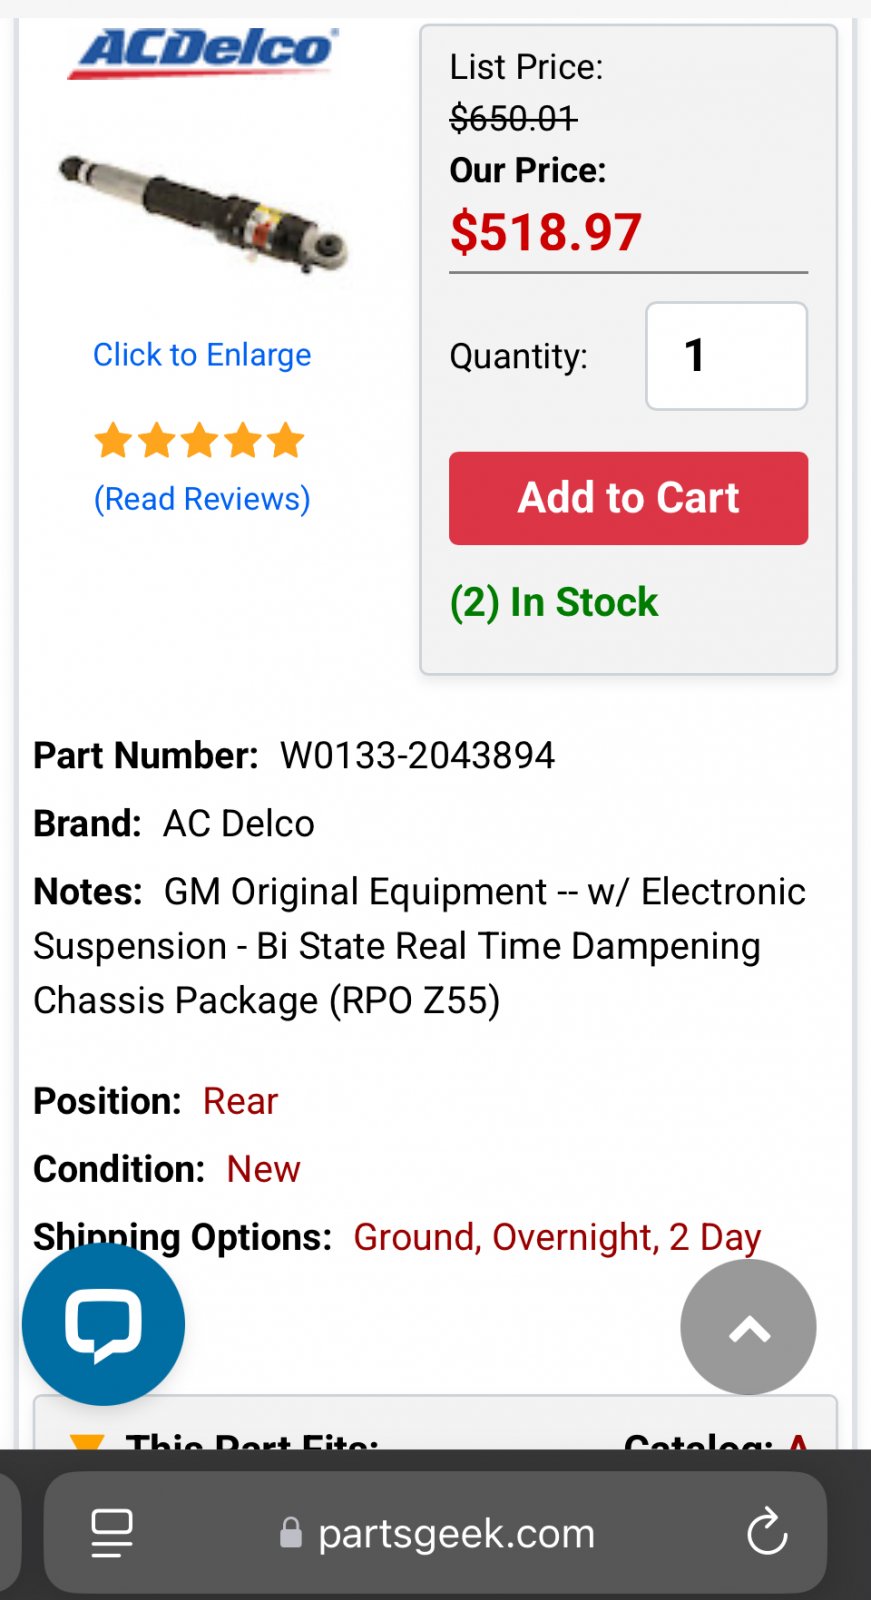Screen dimensions: 871x1600
Task: Tap the (2) In Stock label
Action: tap(554, 602)
